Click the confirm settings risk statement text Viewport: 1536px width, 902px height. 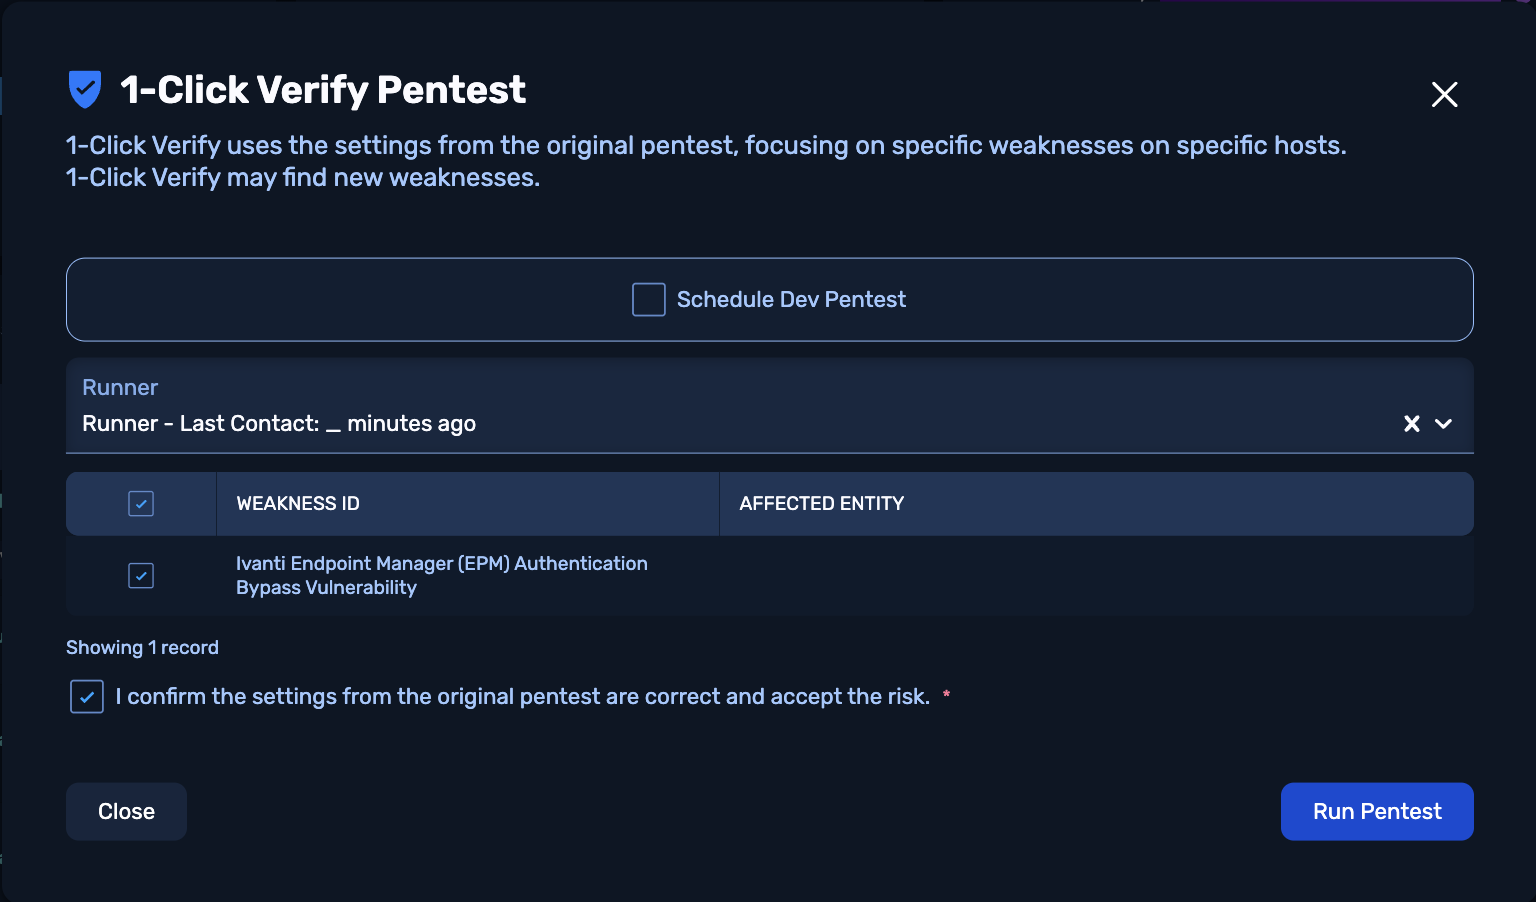click(x=522, y=697)
